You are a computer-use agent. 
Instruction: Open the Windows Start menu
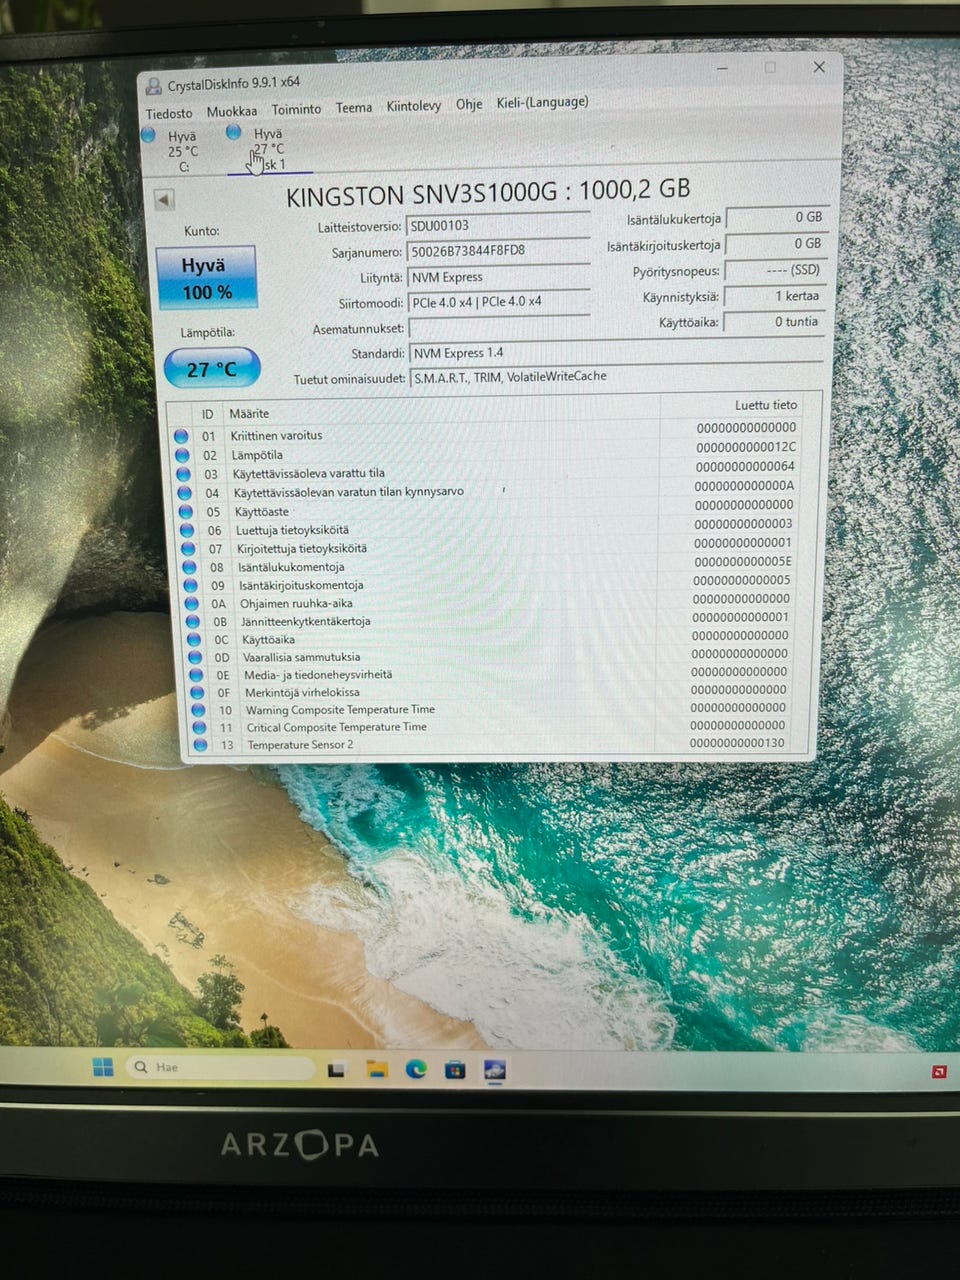103,1067
